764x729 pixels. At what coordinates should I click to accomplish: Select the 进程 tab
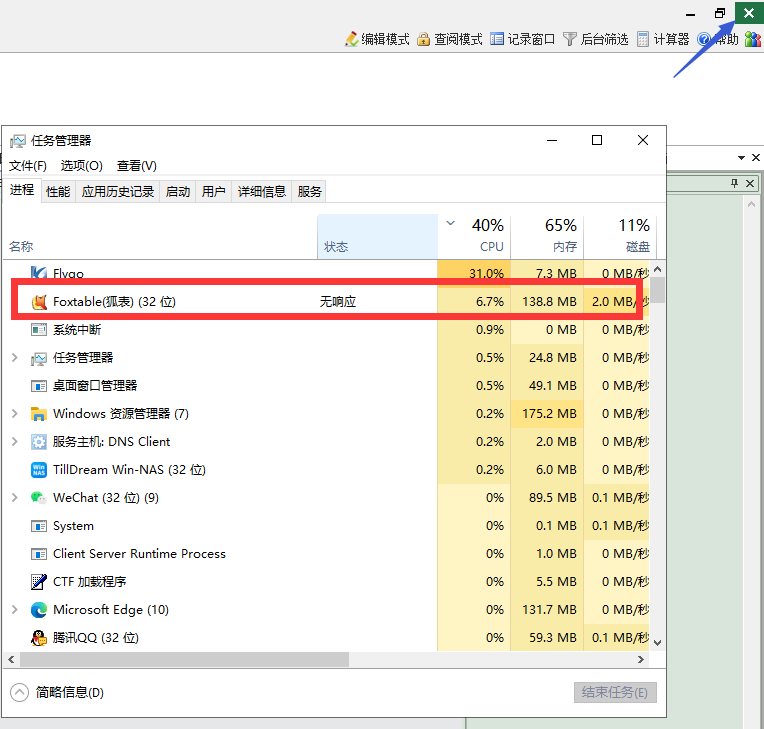[22, 190]
